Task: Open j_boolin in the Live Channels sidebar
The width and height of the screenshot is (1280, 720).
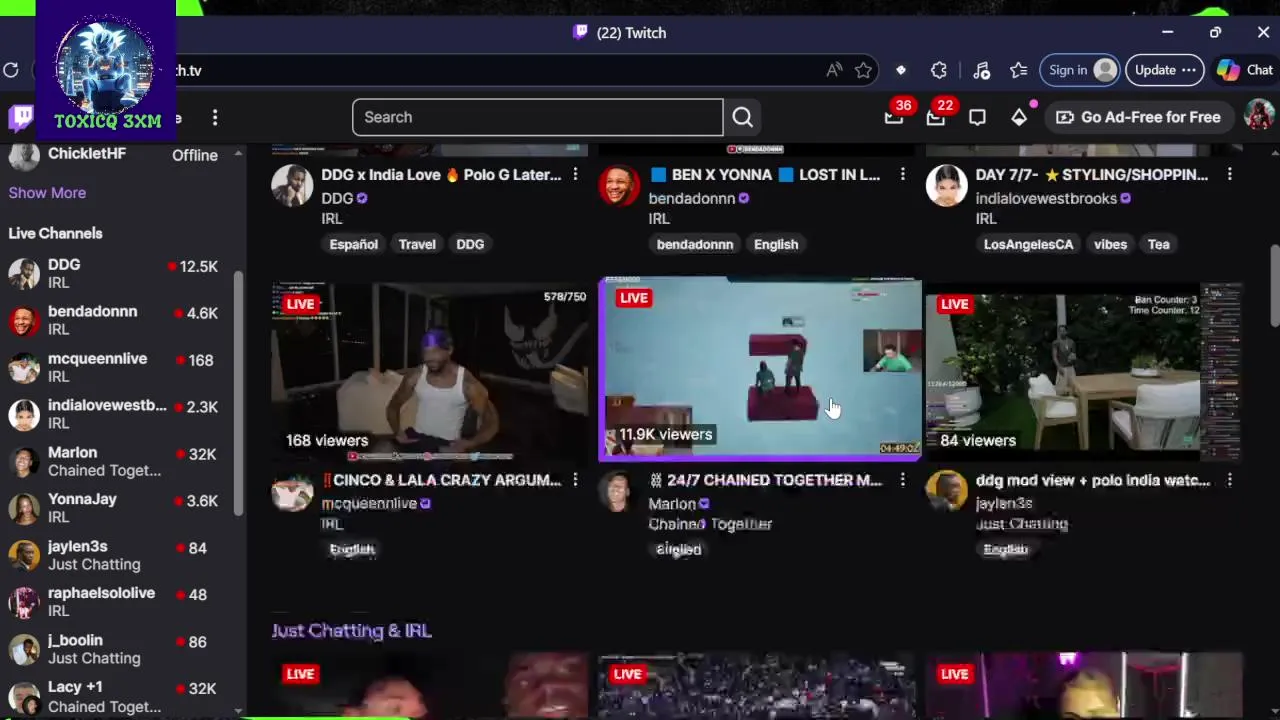Action: 117,649
